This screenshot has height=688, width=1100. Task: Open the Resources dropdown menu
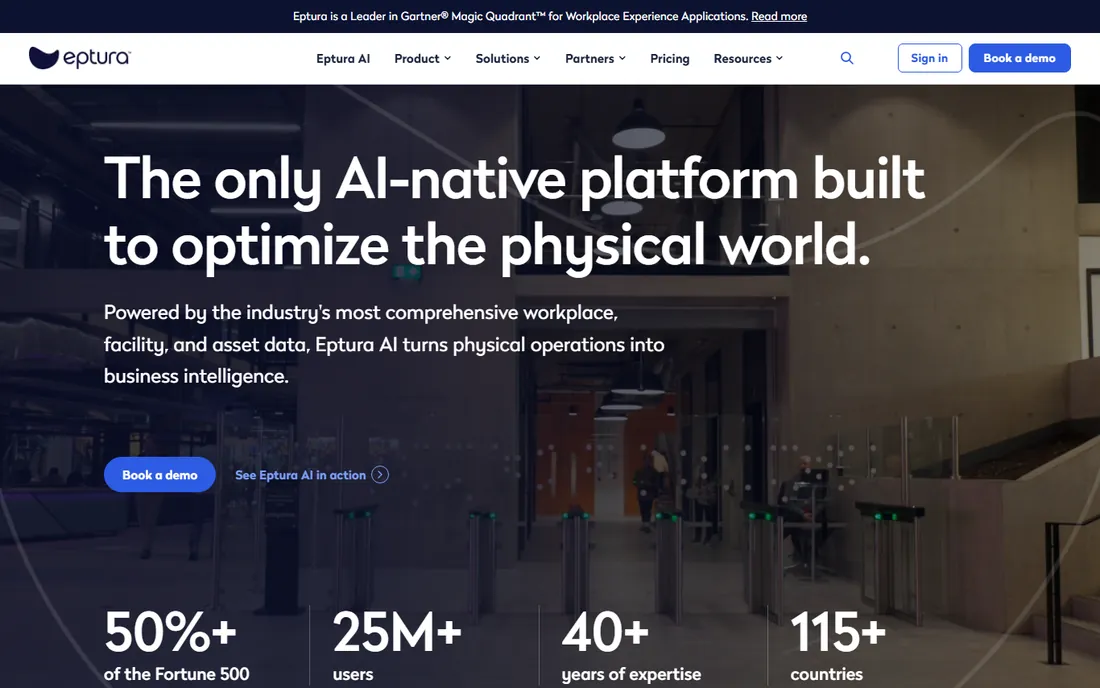748,58
